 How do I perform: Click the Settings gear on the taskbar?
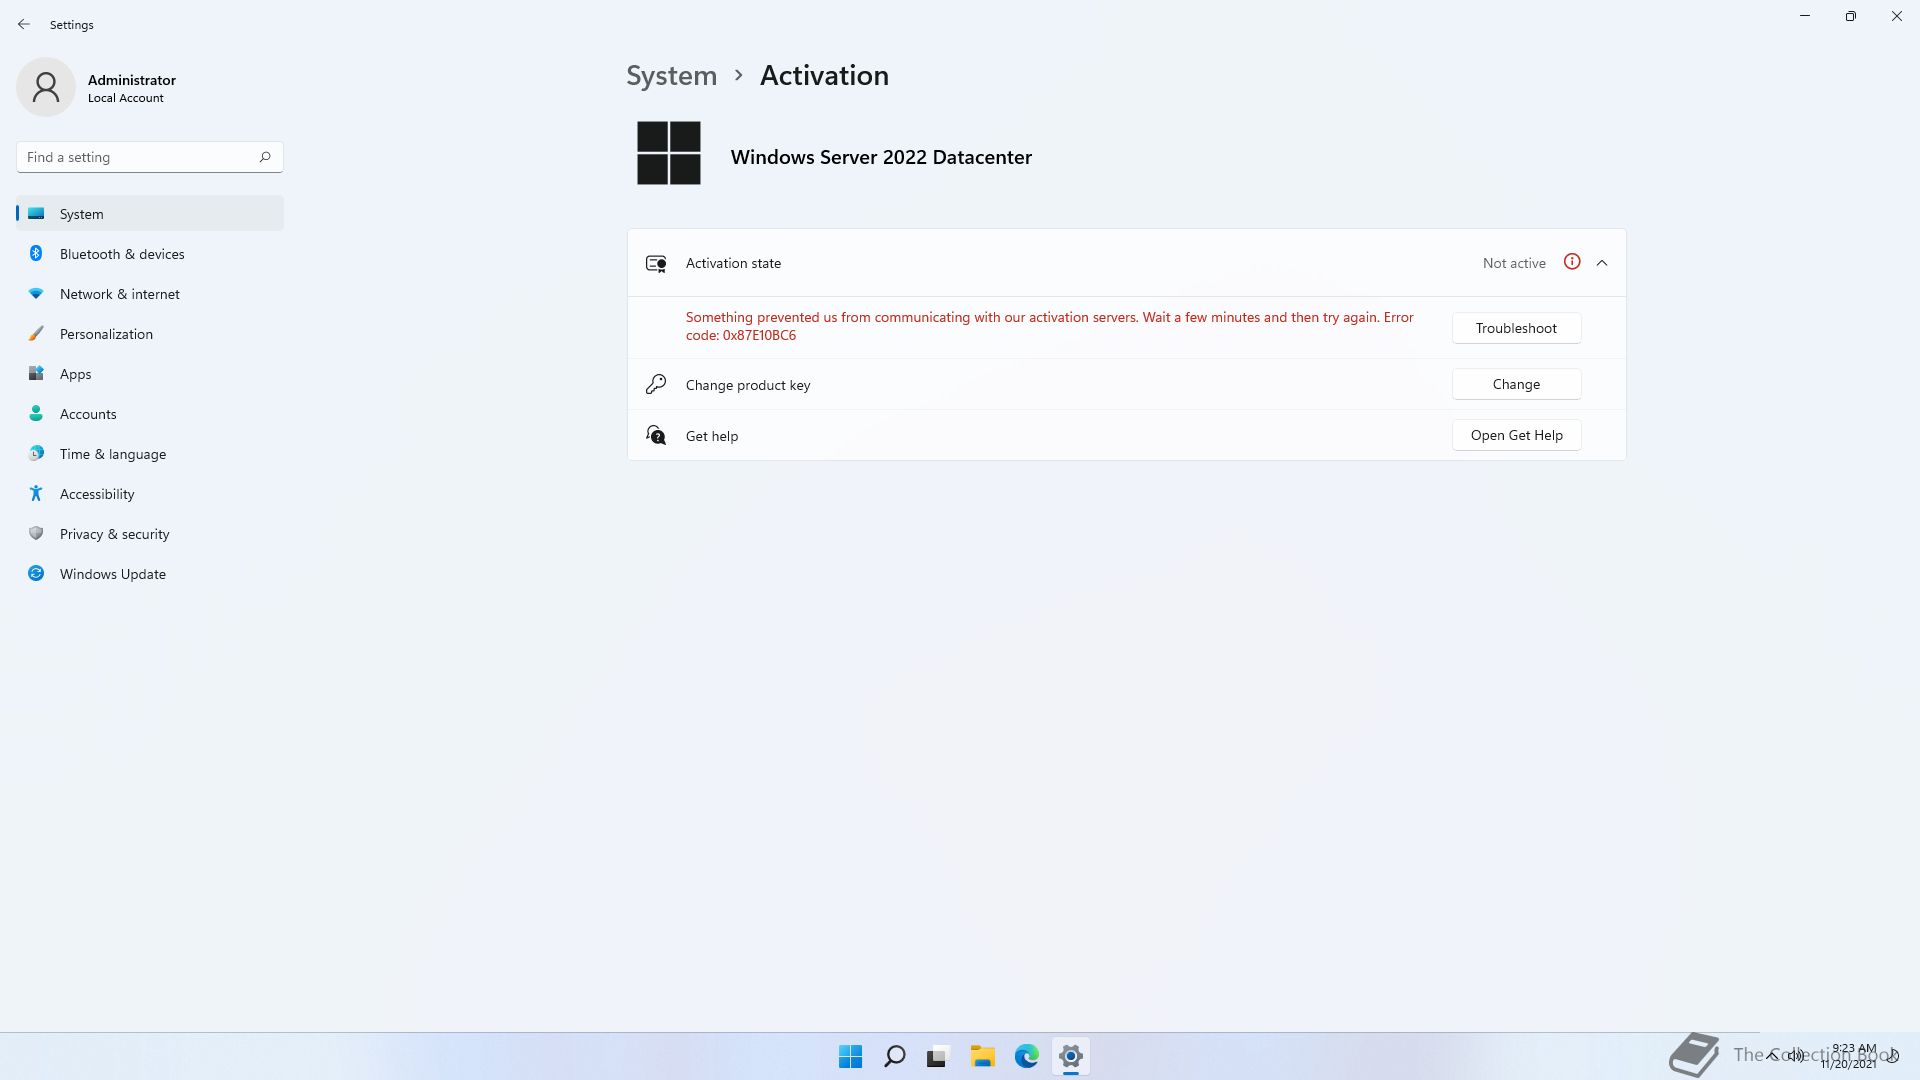point(1071,1056)
